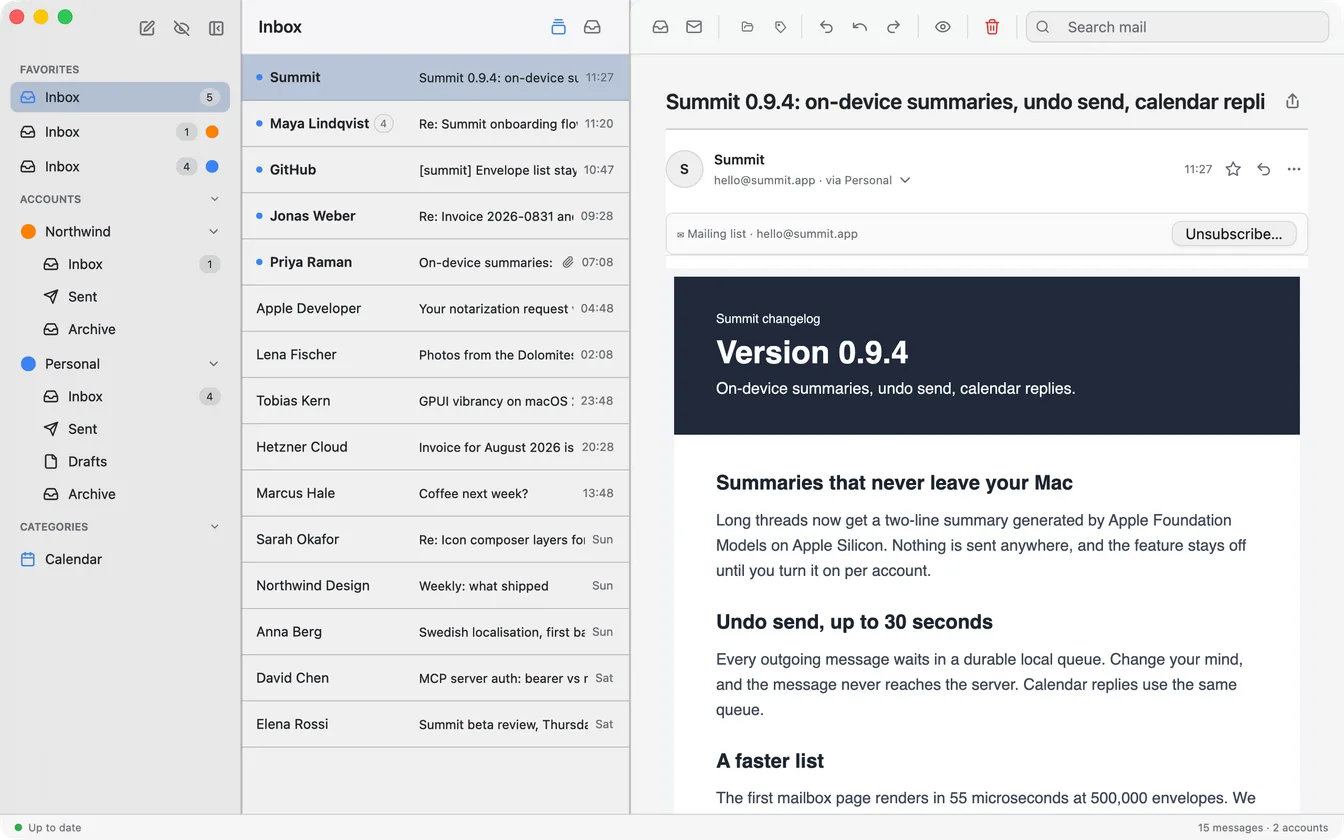Collapse the Categories section chevron
This screenshot has height=840, width=1344.
click(214, 527)
